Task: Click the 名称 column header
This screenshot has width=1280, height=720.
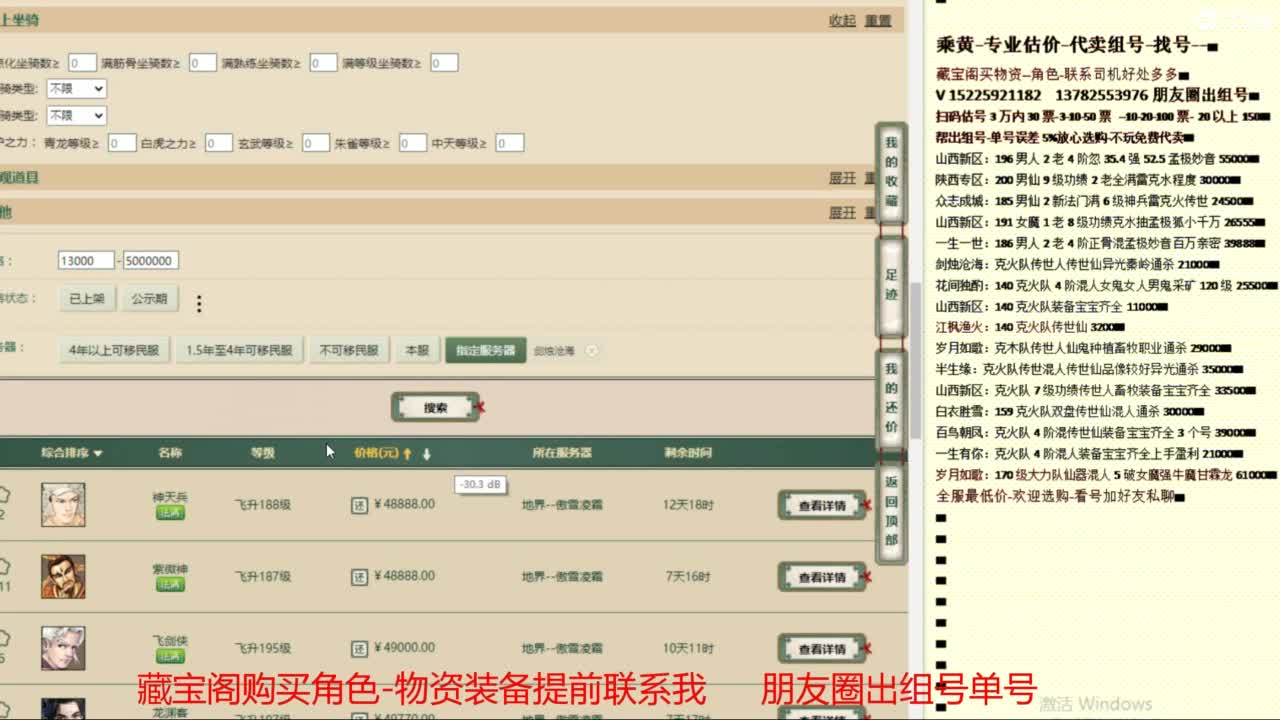Action: (170, 453)
